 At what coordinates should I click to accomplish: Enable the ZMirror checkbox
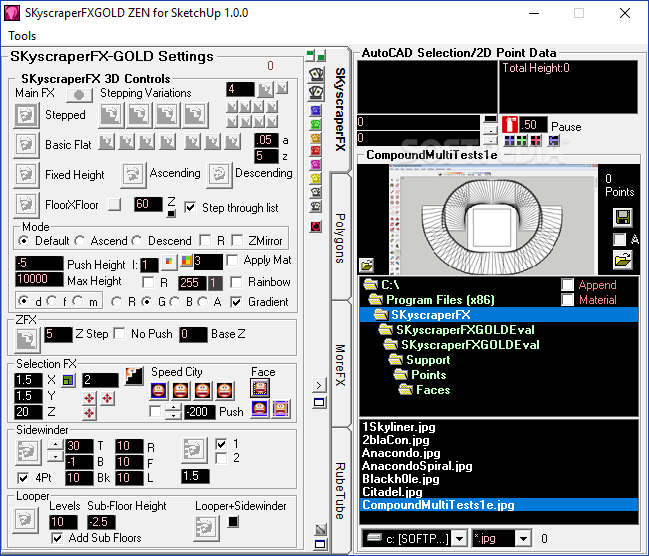click(x=237, y=241)
